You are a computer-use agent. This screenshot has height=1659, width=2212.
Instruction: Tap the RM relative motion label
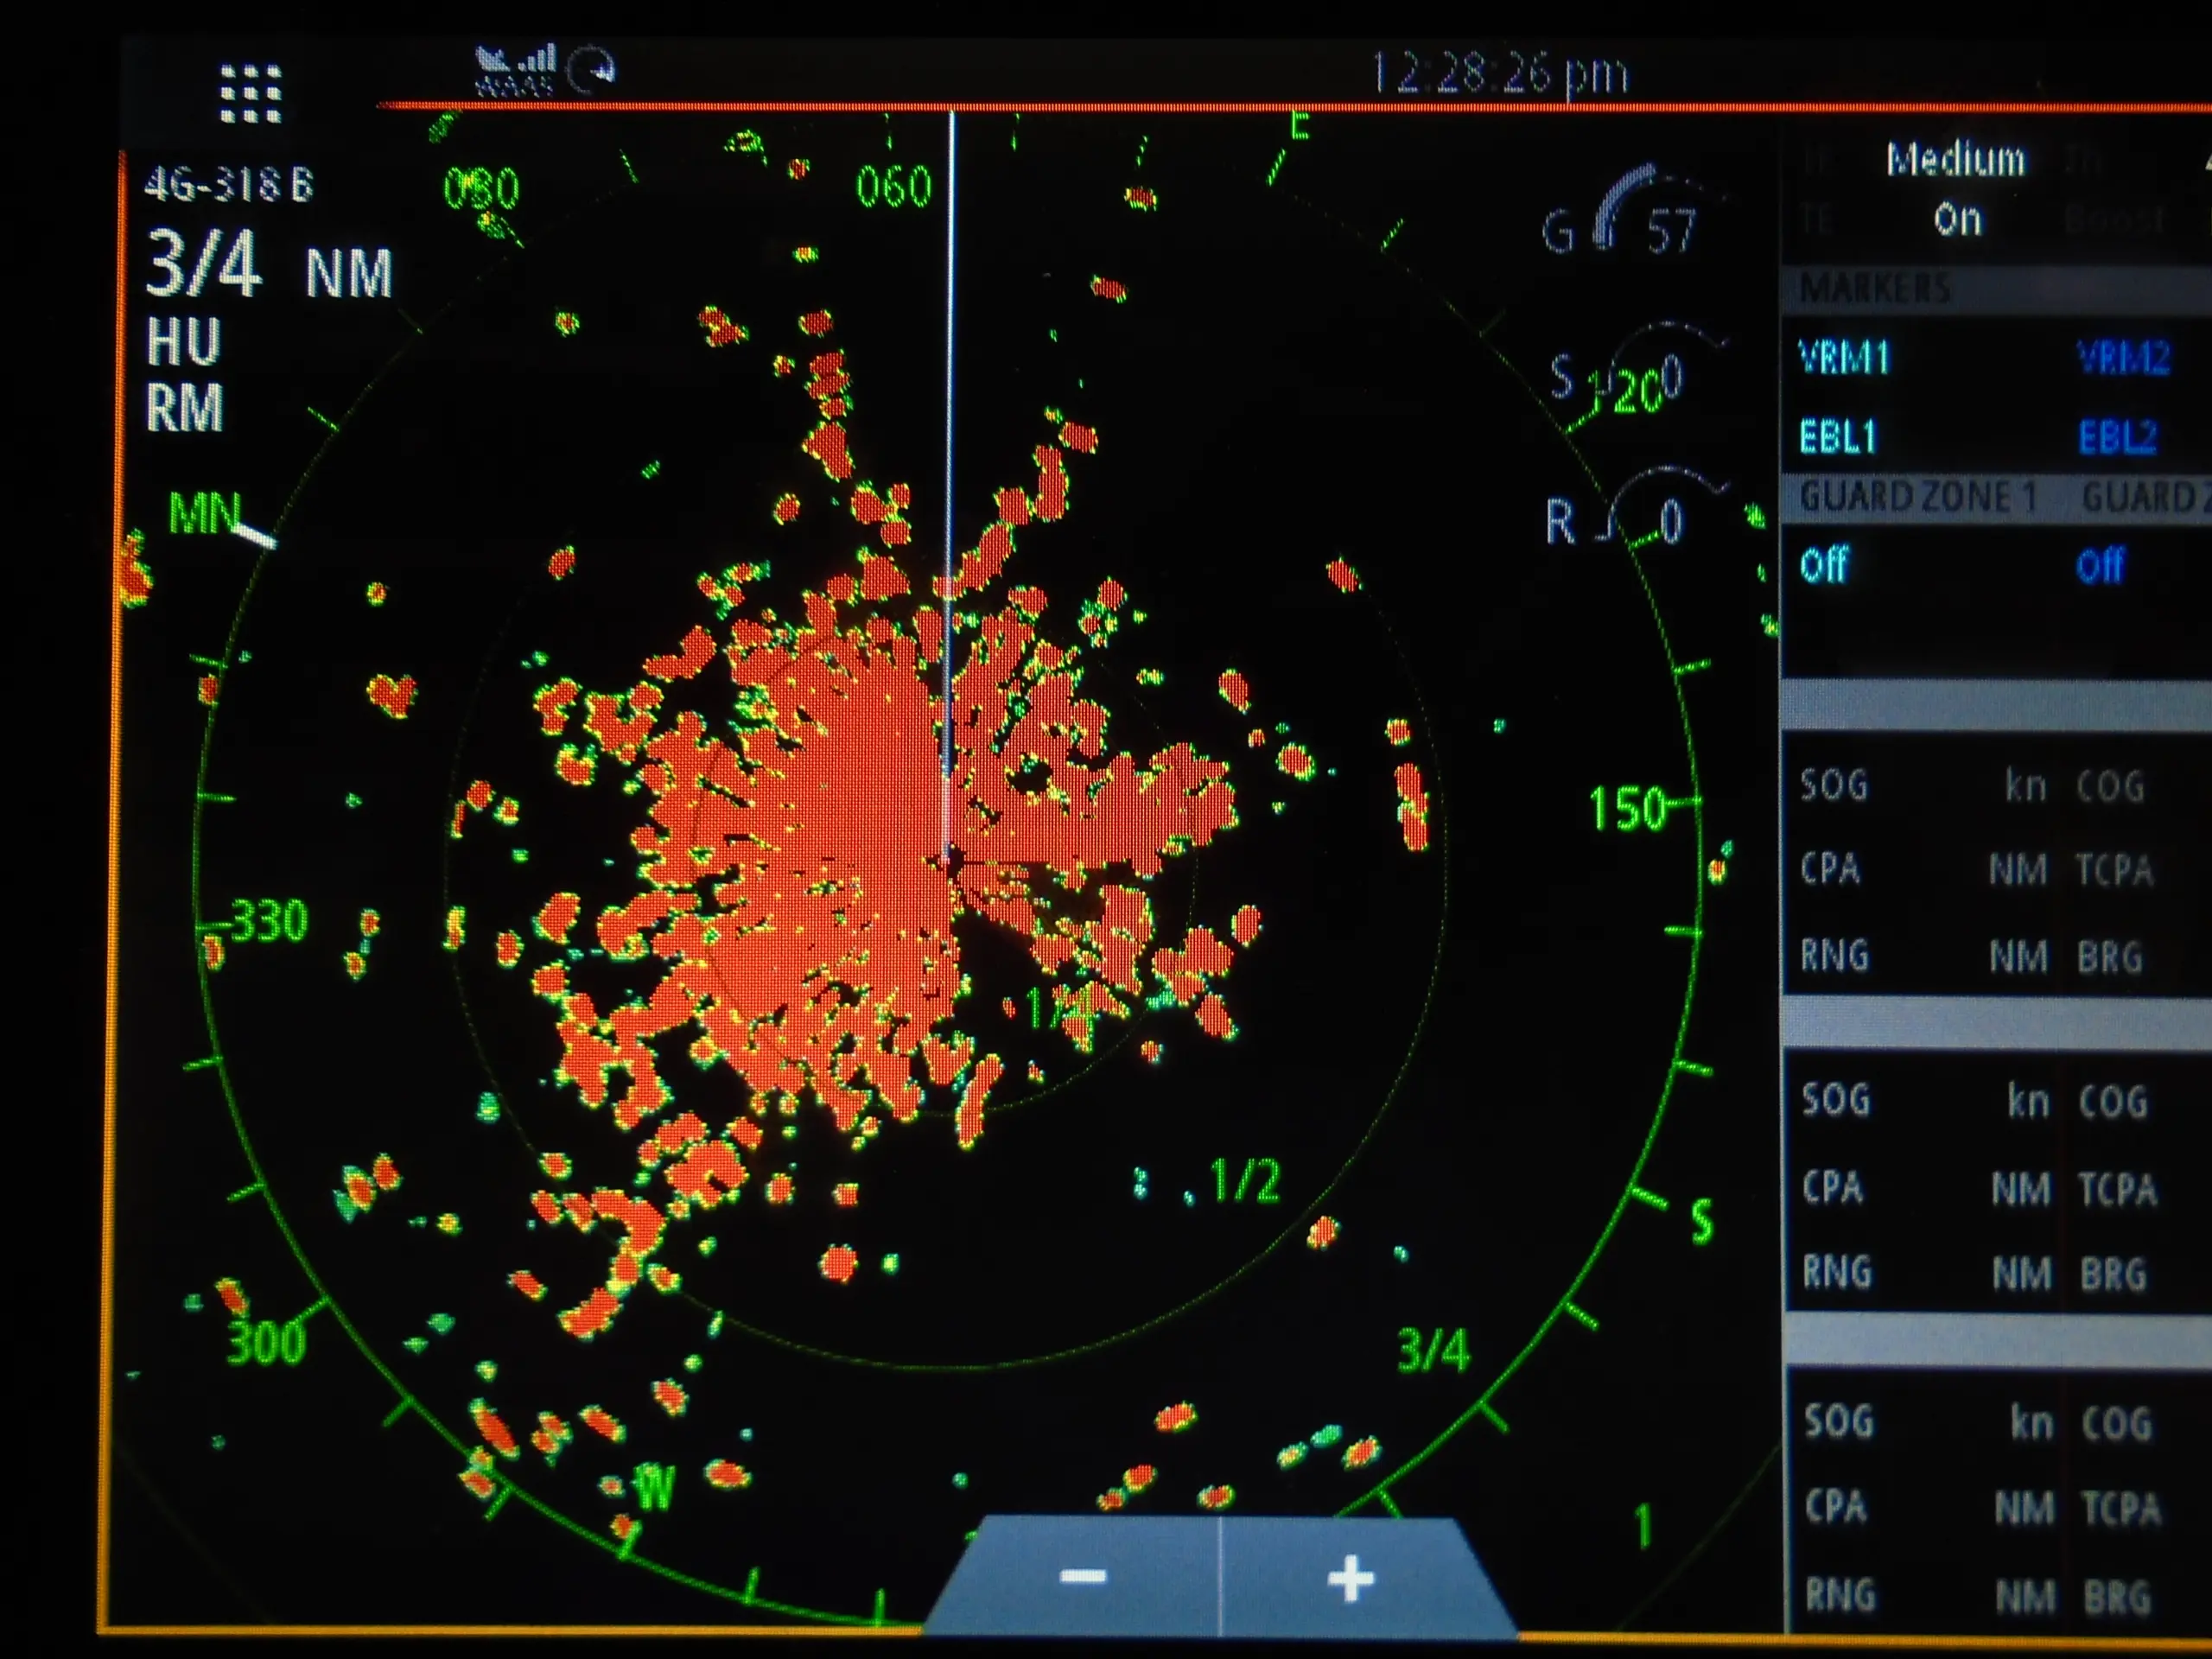[x=185, y=407]
